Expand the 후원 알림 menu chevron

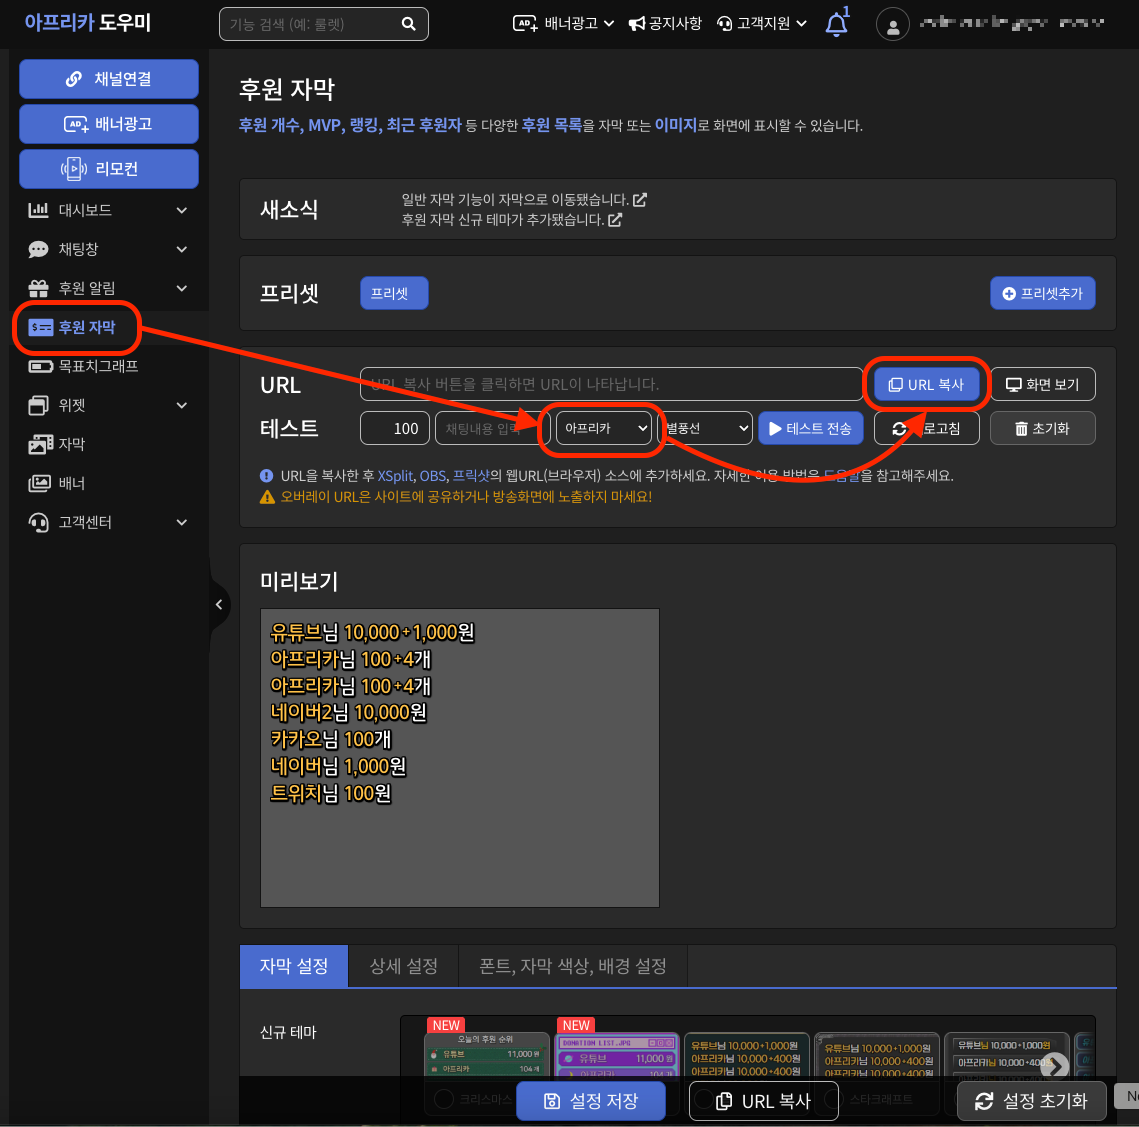point(182,288)
